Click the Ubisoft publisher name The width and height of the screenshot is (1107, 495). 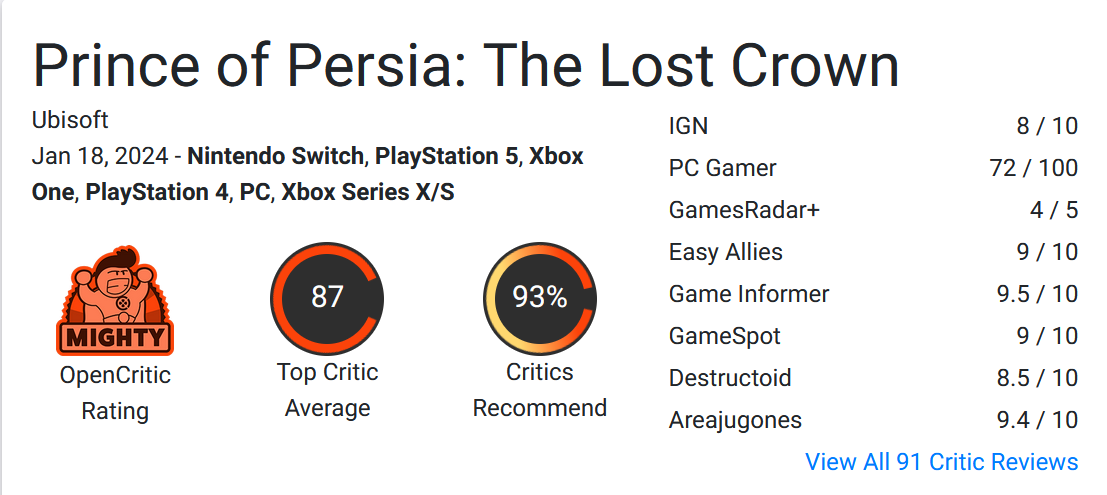point(70,120)
